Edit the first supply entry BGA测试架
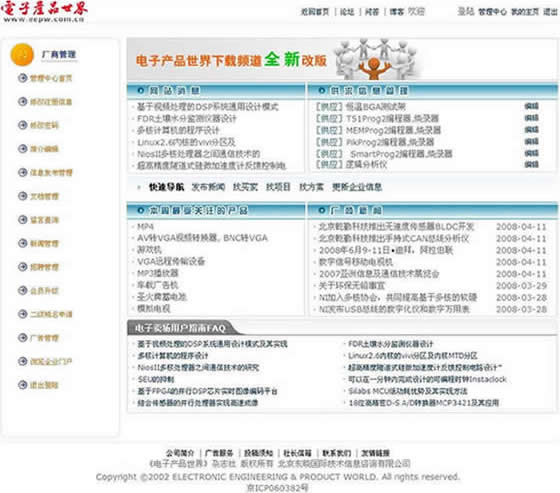The height and width of the screenshot is (493, 560). 531,106
